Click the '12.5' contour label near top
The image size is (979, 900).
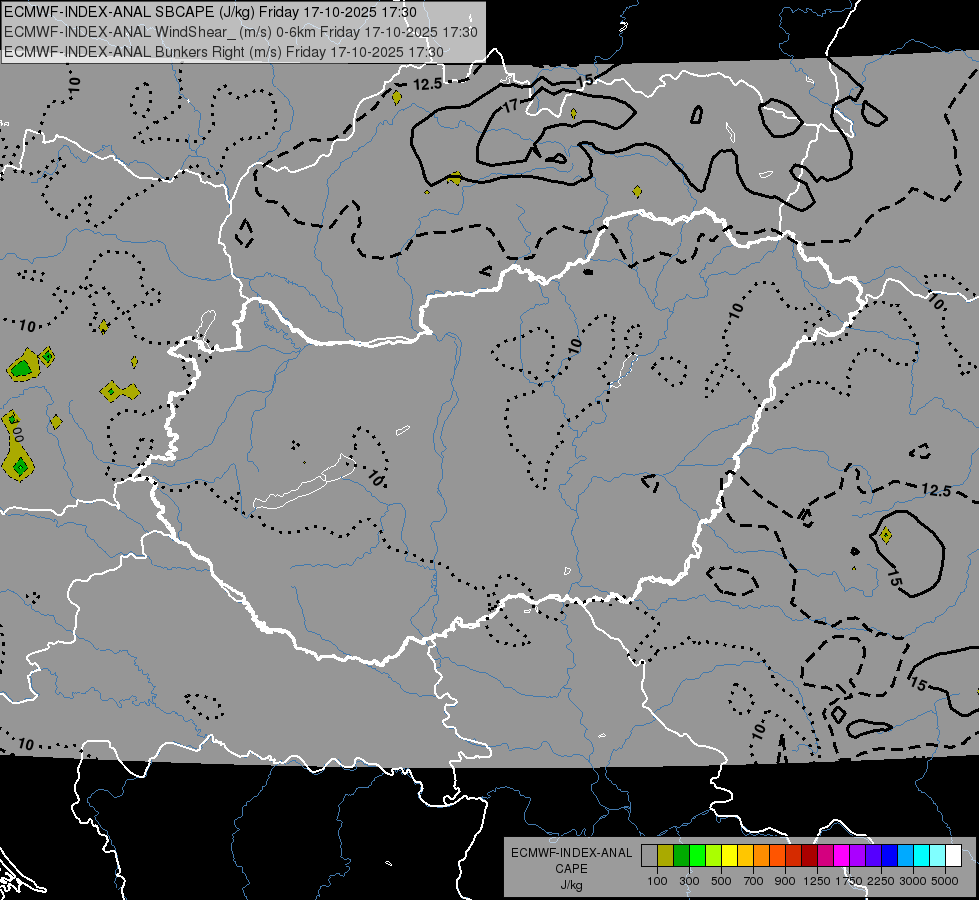(x=428, y=84)
